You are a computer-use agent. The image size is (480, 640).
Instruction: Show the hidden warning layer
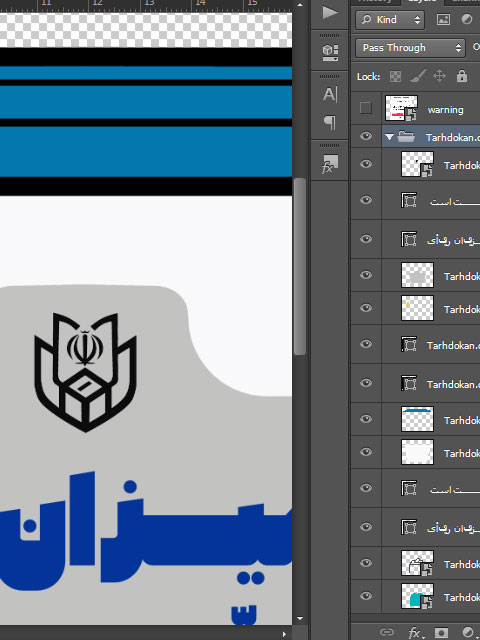click(x=366, y=108)
